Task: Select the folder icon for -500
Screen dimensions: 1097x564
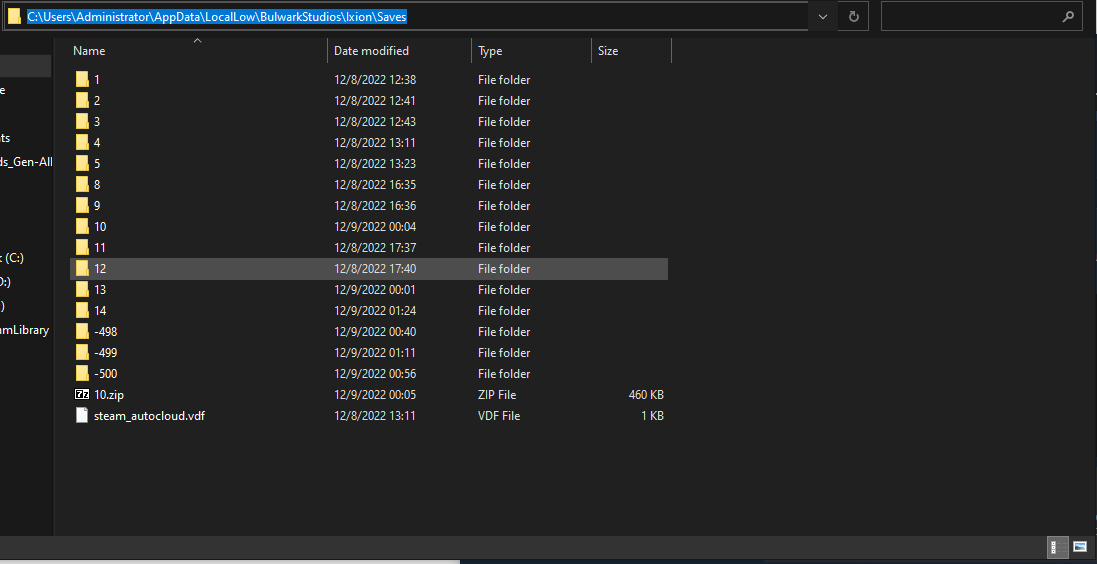Action: (82, 374)
